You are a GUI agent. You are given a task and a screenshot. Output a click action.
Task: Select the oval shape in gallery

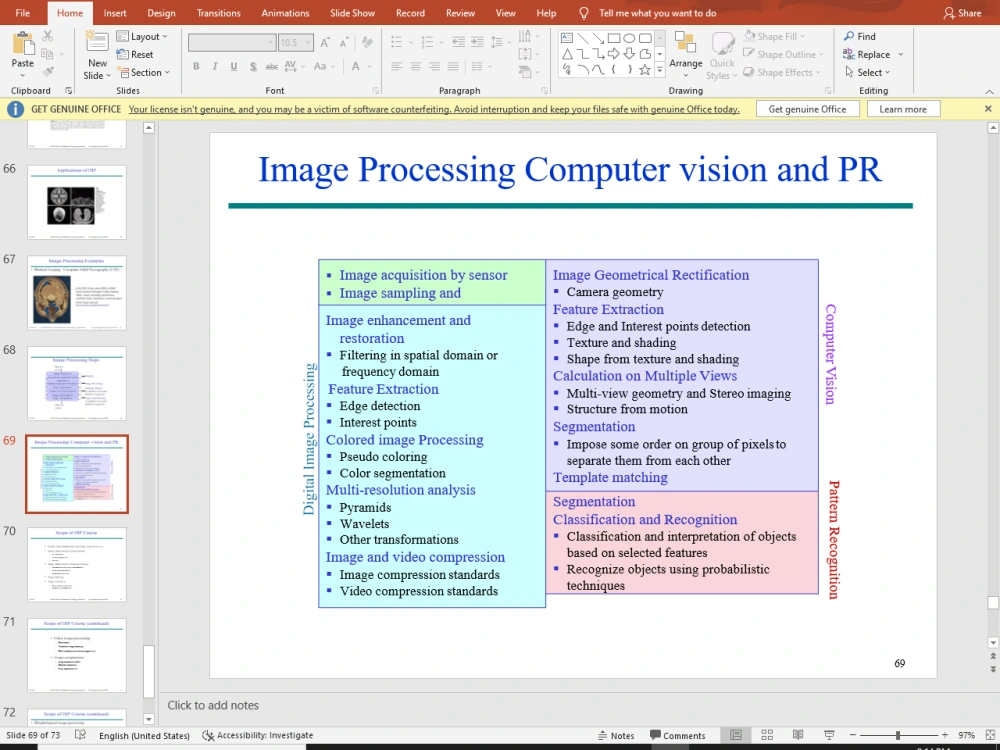(x=629, y=38)
